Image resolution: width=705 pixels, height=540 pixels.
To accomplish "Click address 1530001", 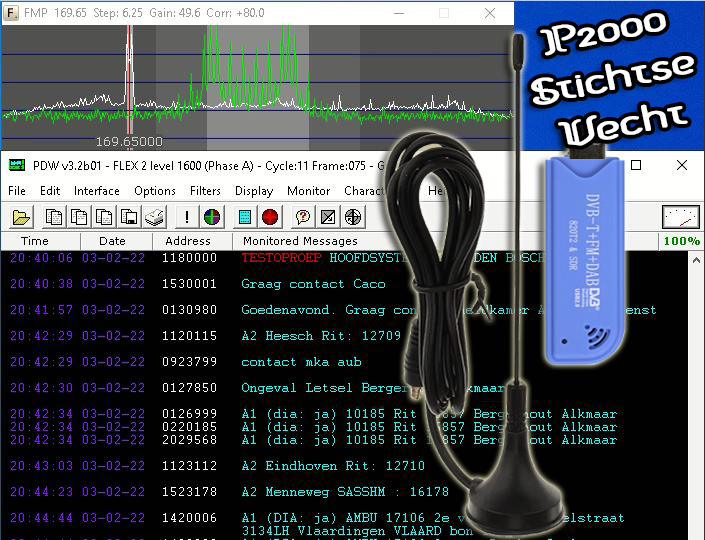I will point(189,284).
